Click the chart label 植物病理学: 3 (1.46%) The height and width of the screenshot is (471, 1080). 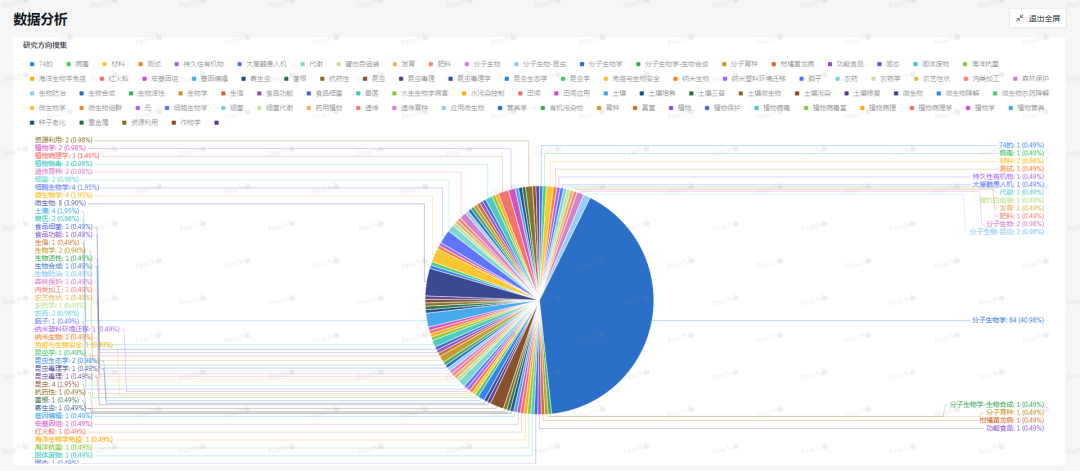coord(67,156)
